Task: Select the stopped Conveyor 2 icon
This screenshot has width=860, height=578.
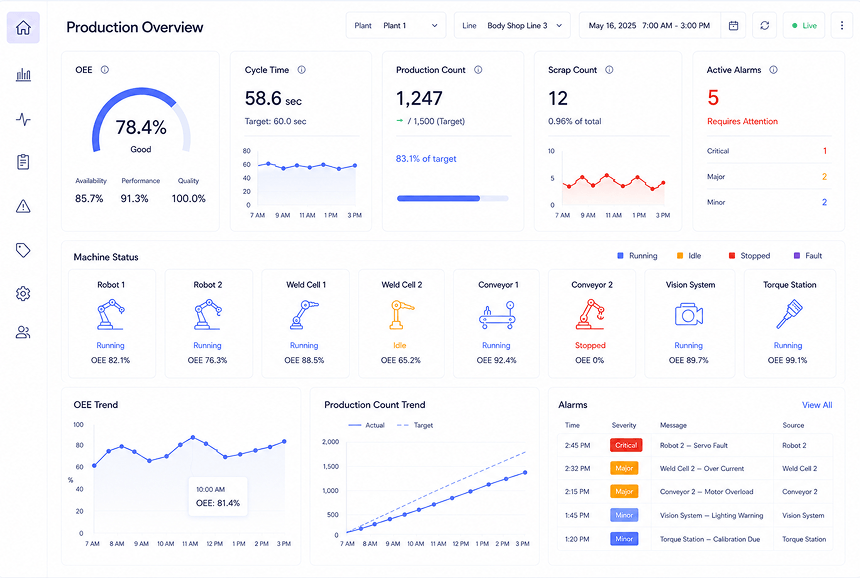Action: point(590,315)
